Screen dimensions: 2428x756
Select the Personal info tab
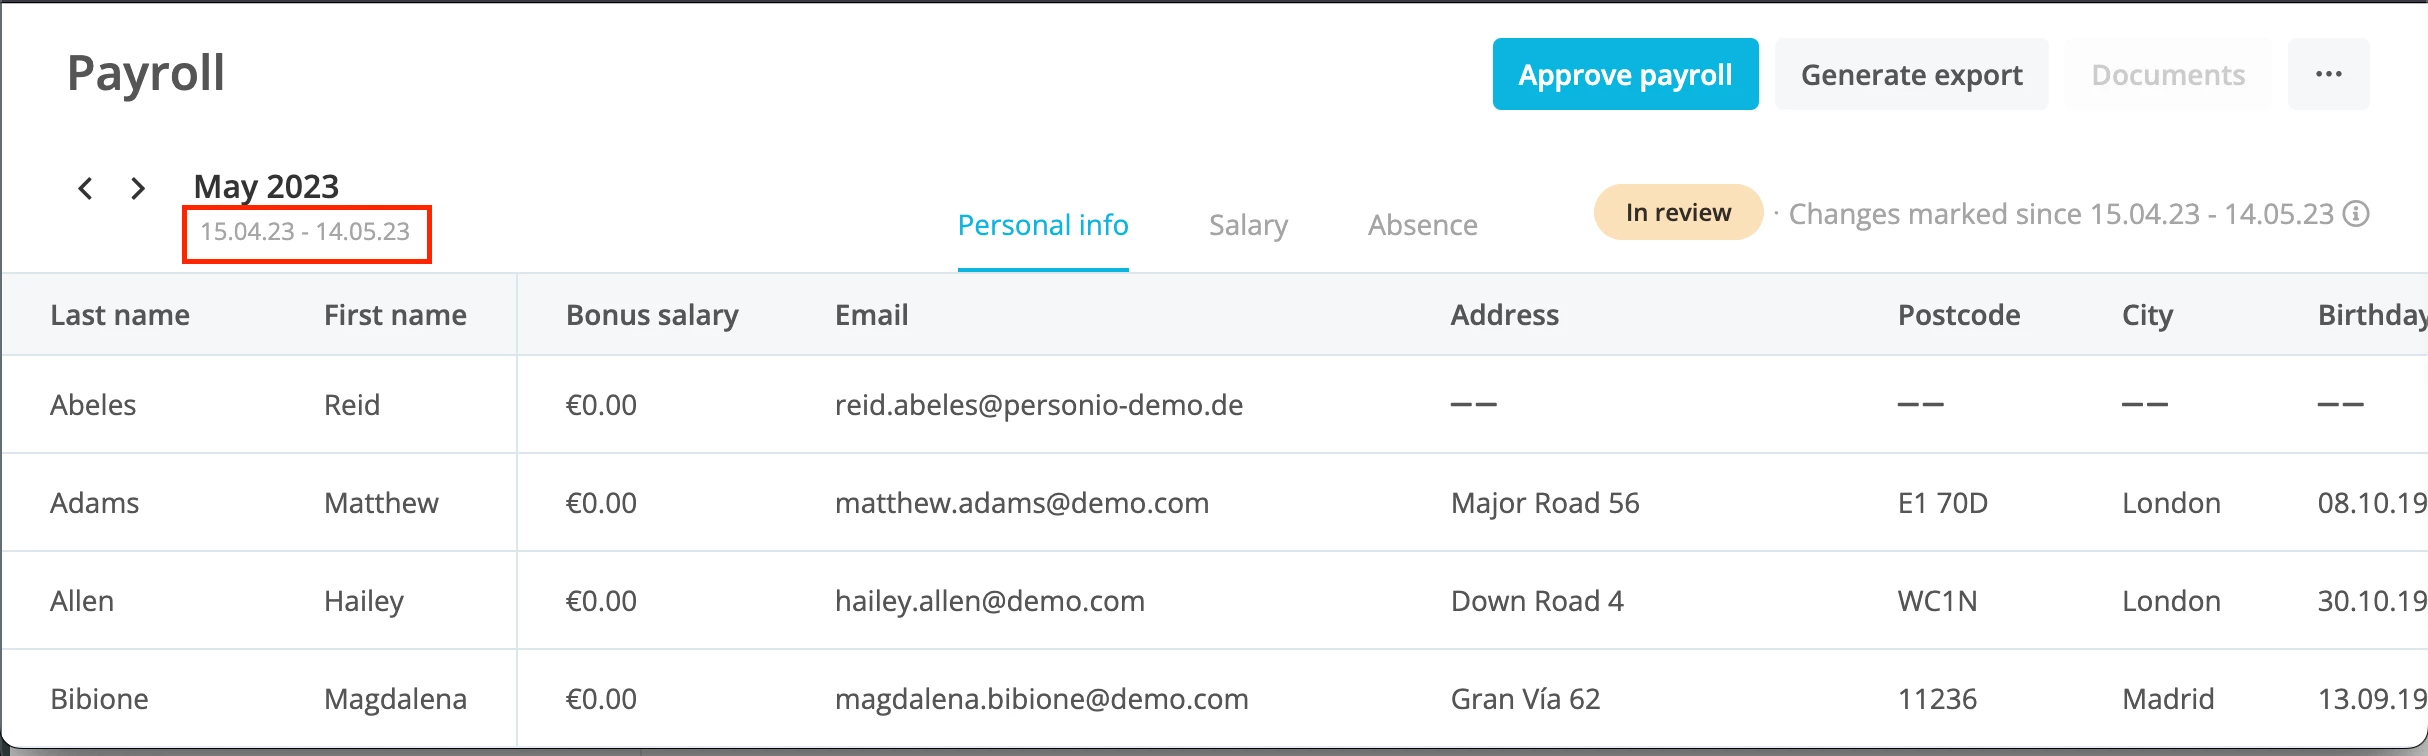point(1043,225)
